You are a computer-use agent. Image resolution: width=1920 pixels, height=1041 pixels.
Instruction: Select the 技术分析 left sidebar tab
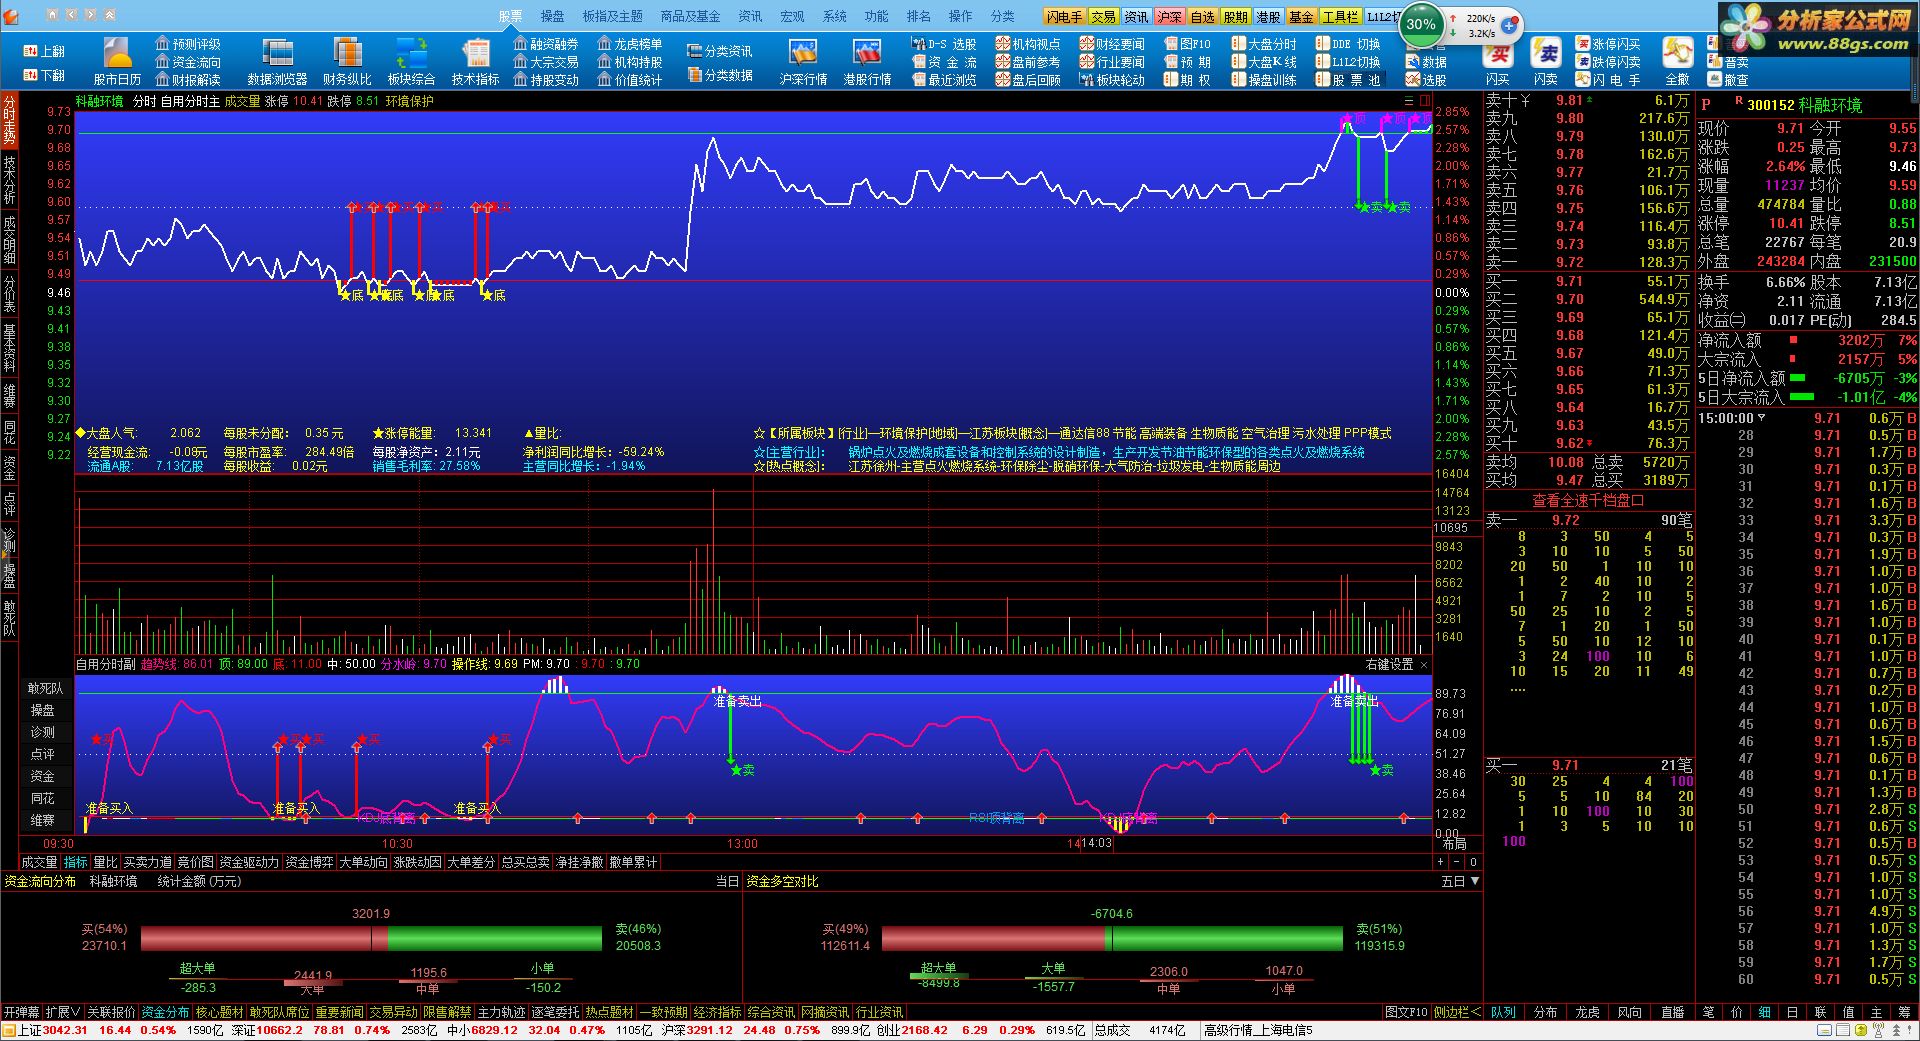coord(9,180)
